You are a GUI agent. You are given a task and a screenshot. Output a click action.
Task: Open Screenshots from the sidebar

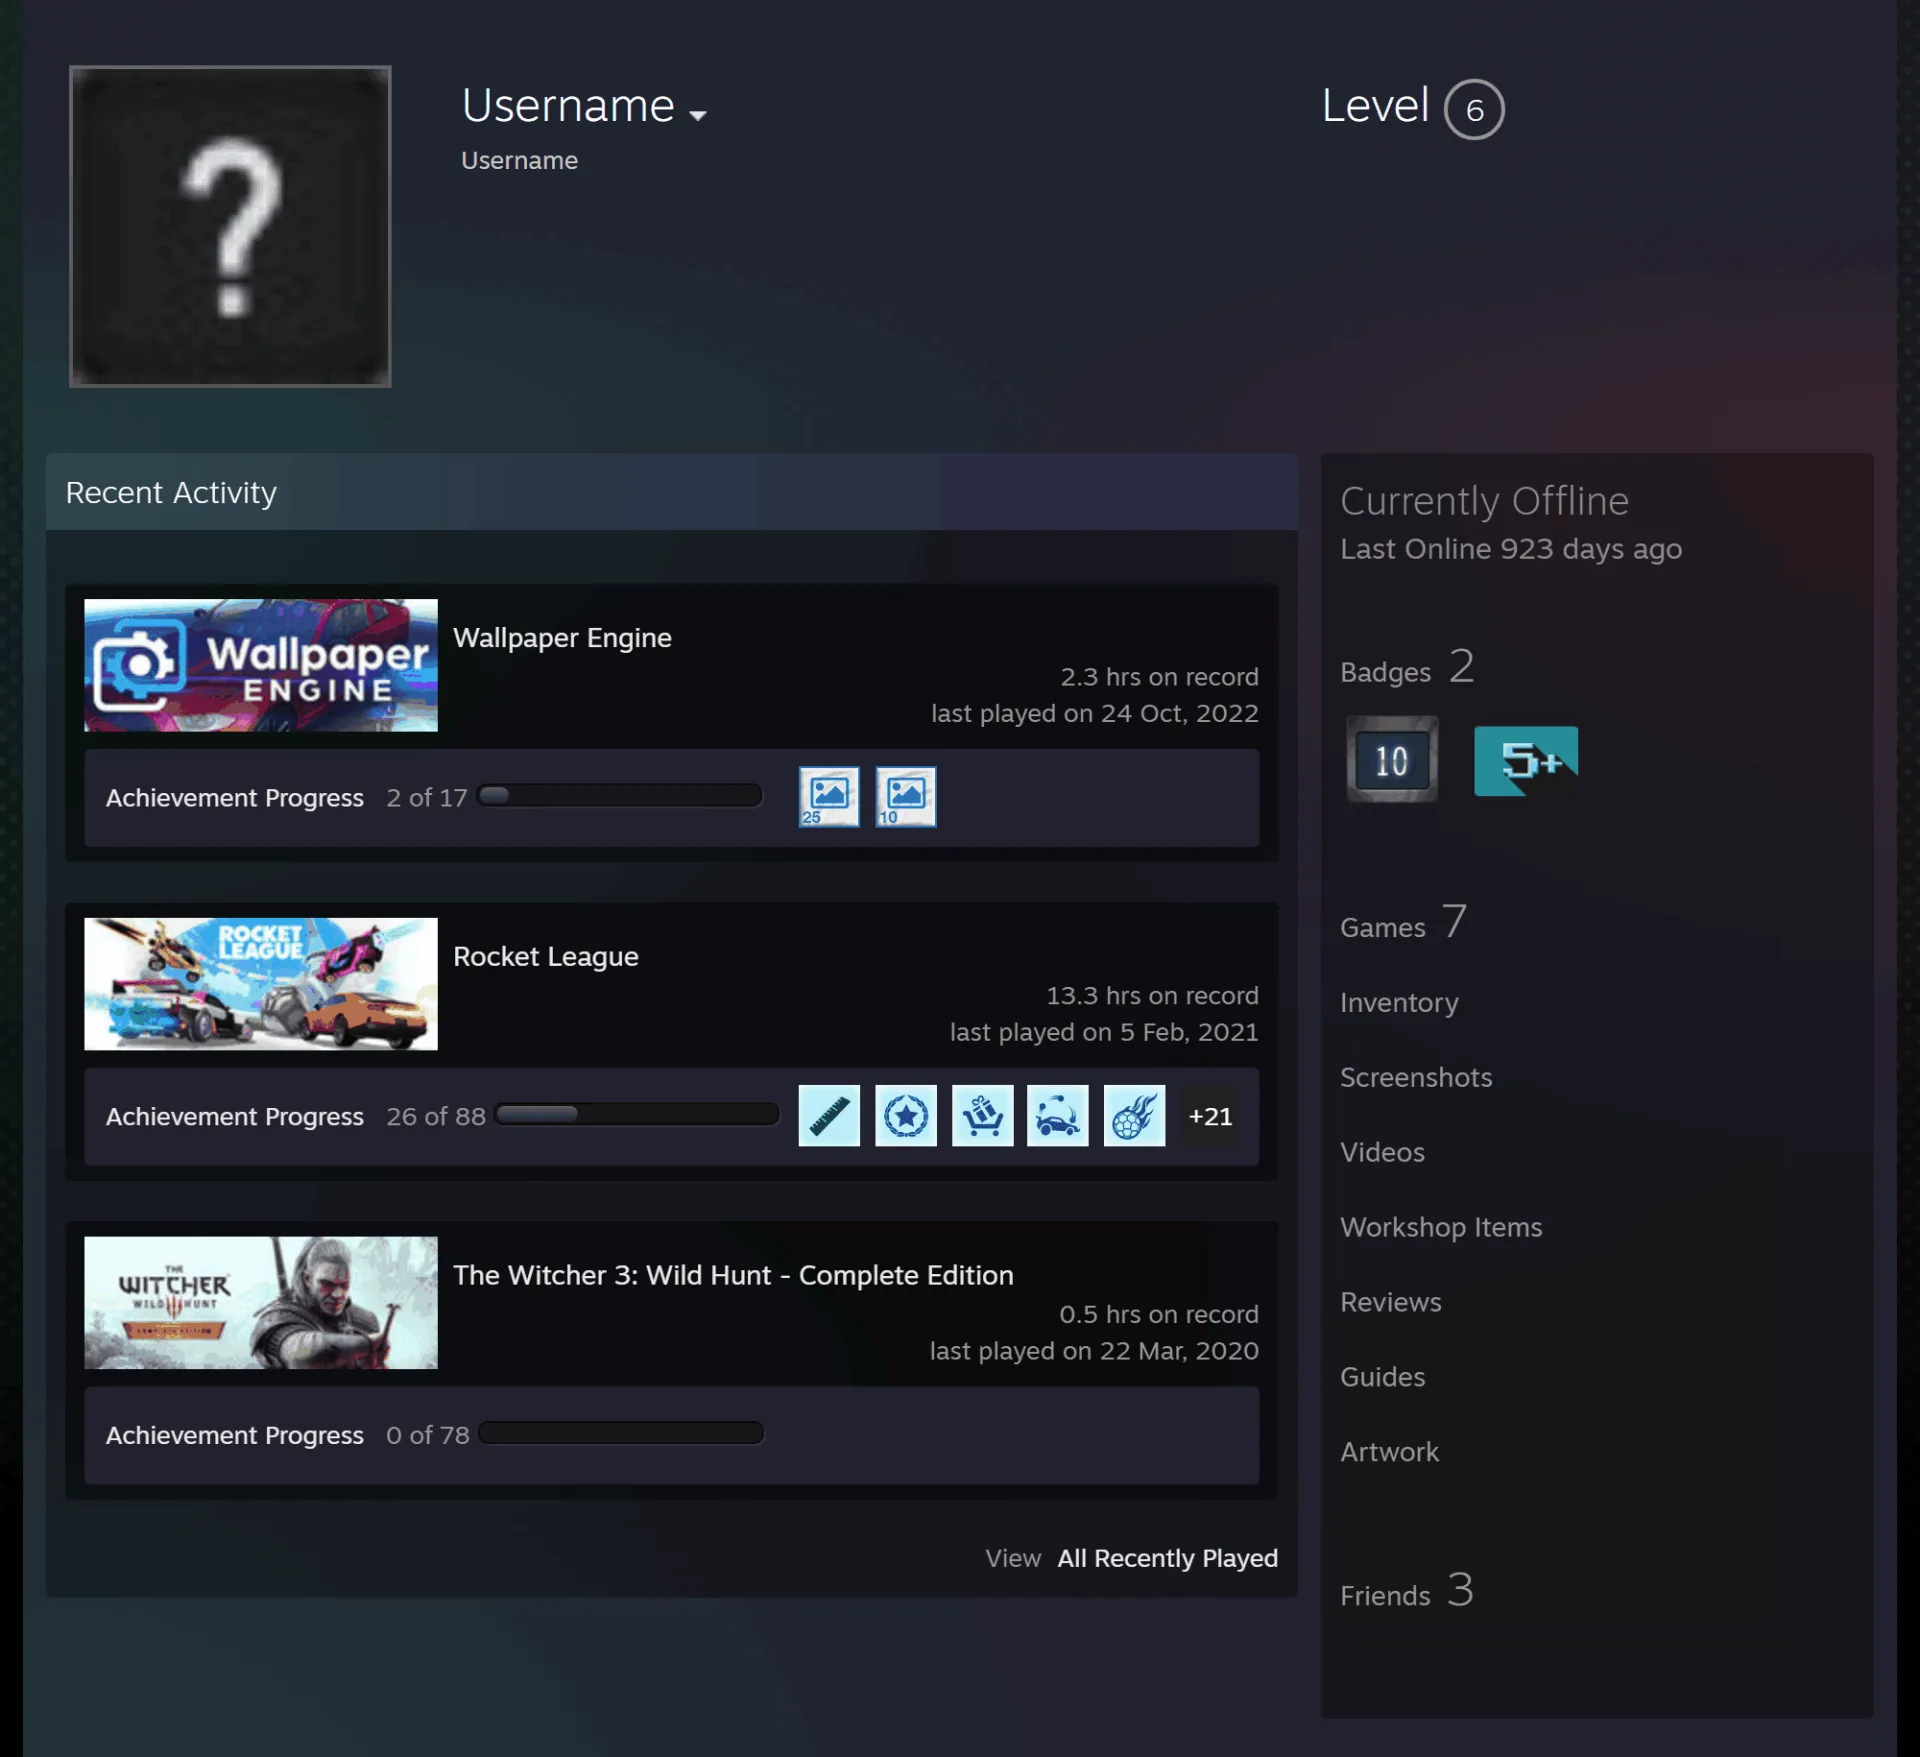1416,1078
